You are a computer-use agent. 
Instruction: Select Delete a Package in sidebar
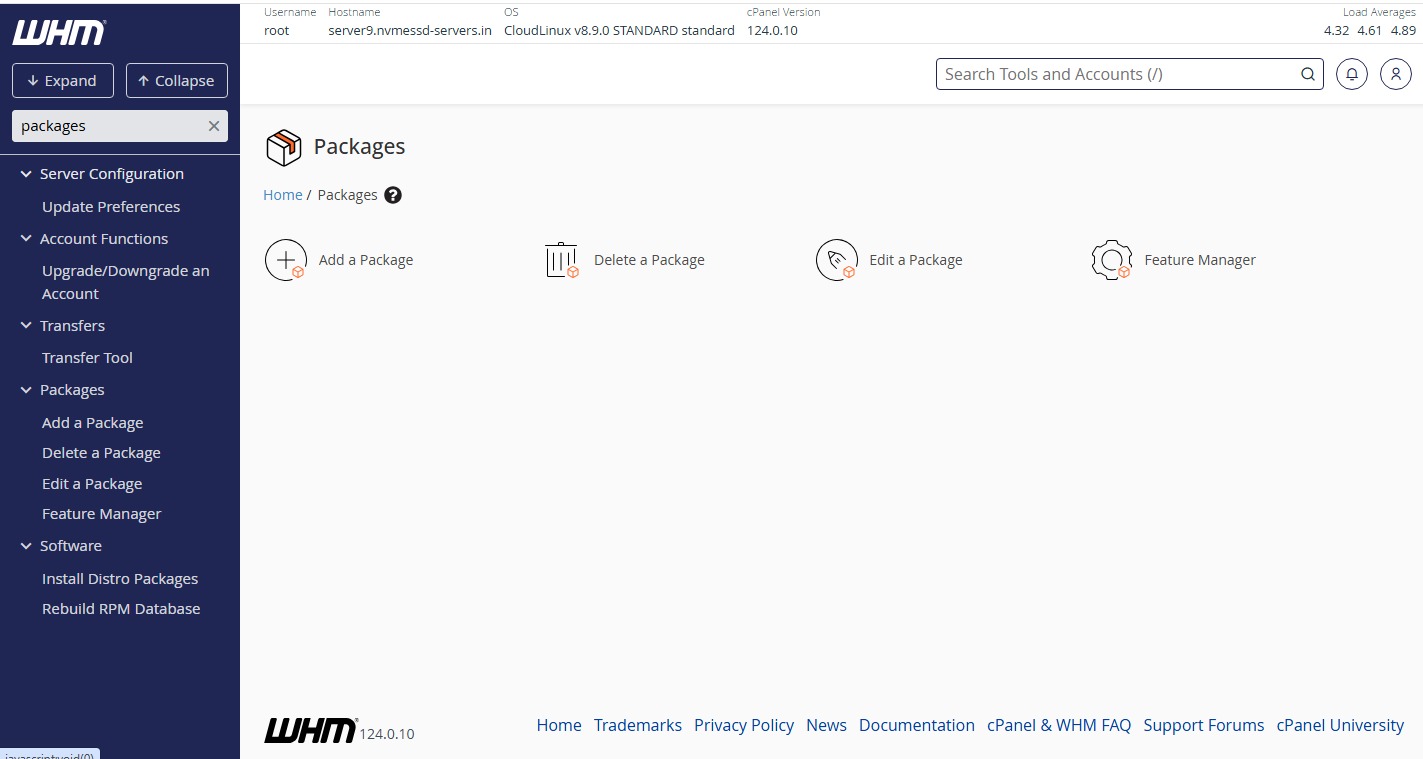click(x=101, y=453)
